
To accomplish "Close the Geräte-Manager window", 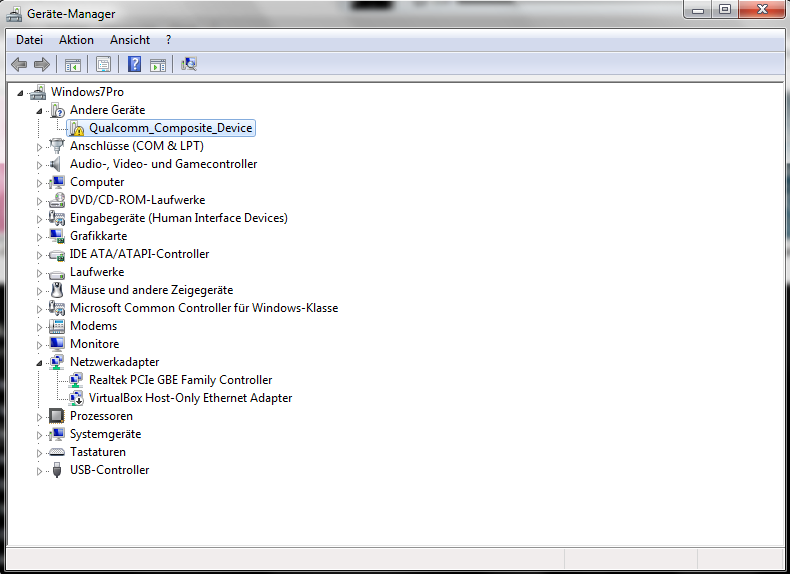I will coord(762,10).
